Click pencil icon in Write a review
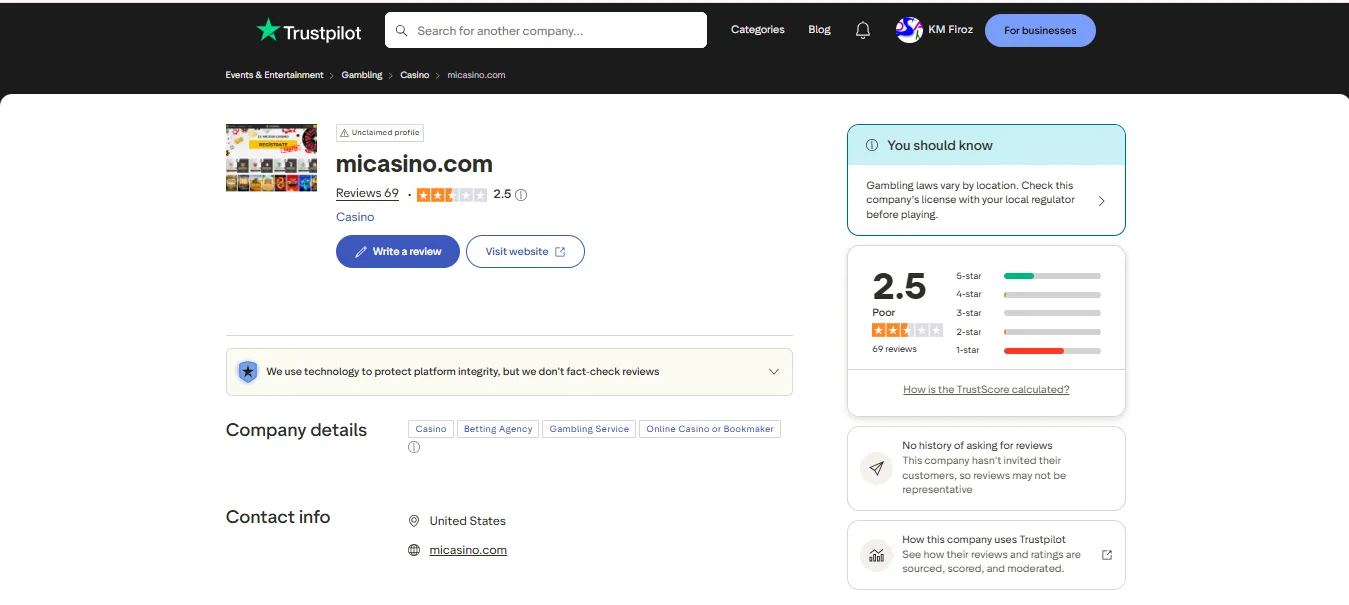The width and height of the screenshot is (1349, 605). [x=361, y=252]
